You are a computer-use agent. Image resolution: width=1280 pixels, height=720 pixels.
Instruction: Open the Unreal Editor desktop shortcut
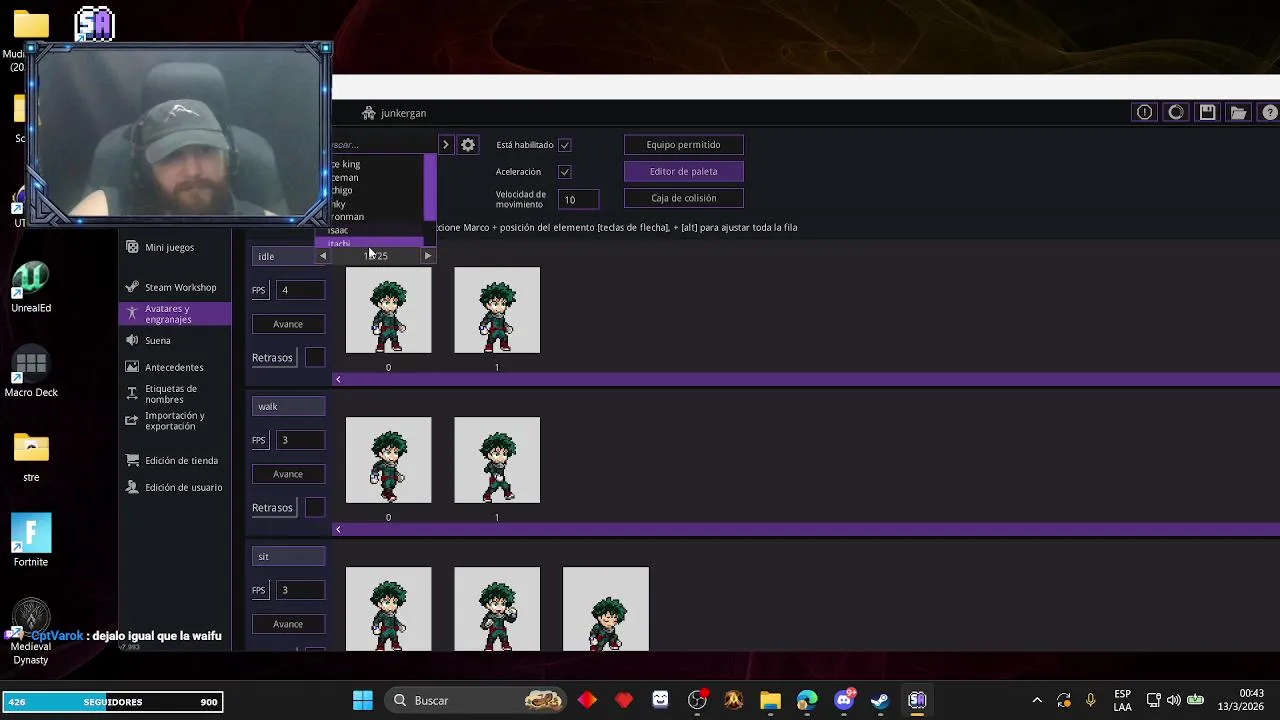31,287
